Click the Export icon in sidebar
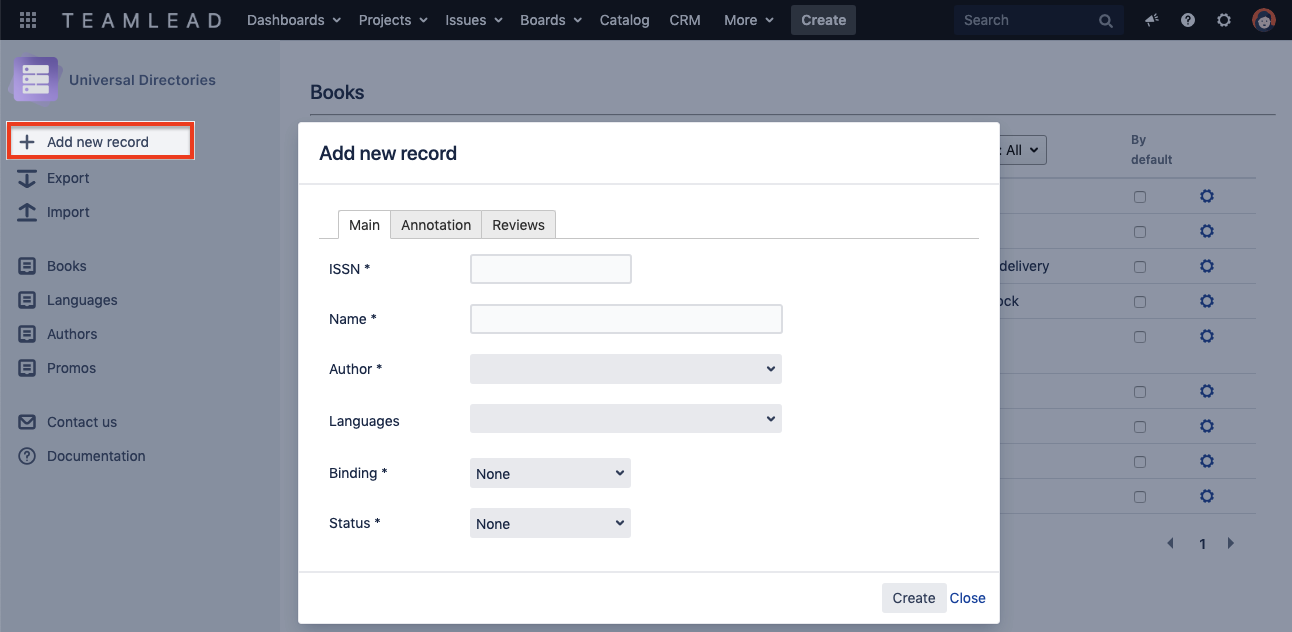The width and height of the screenshot is (1292, 632). (x=28, y=178)
